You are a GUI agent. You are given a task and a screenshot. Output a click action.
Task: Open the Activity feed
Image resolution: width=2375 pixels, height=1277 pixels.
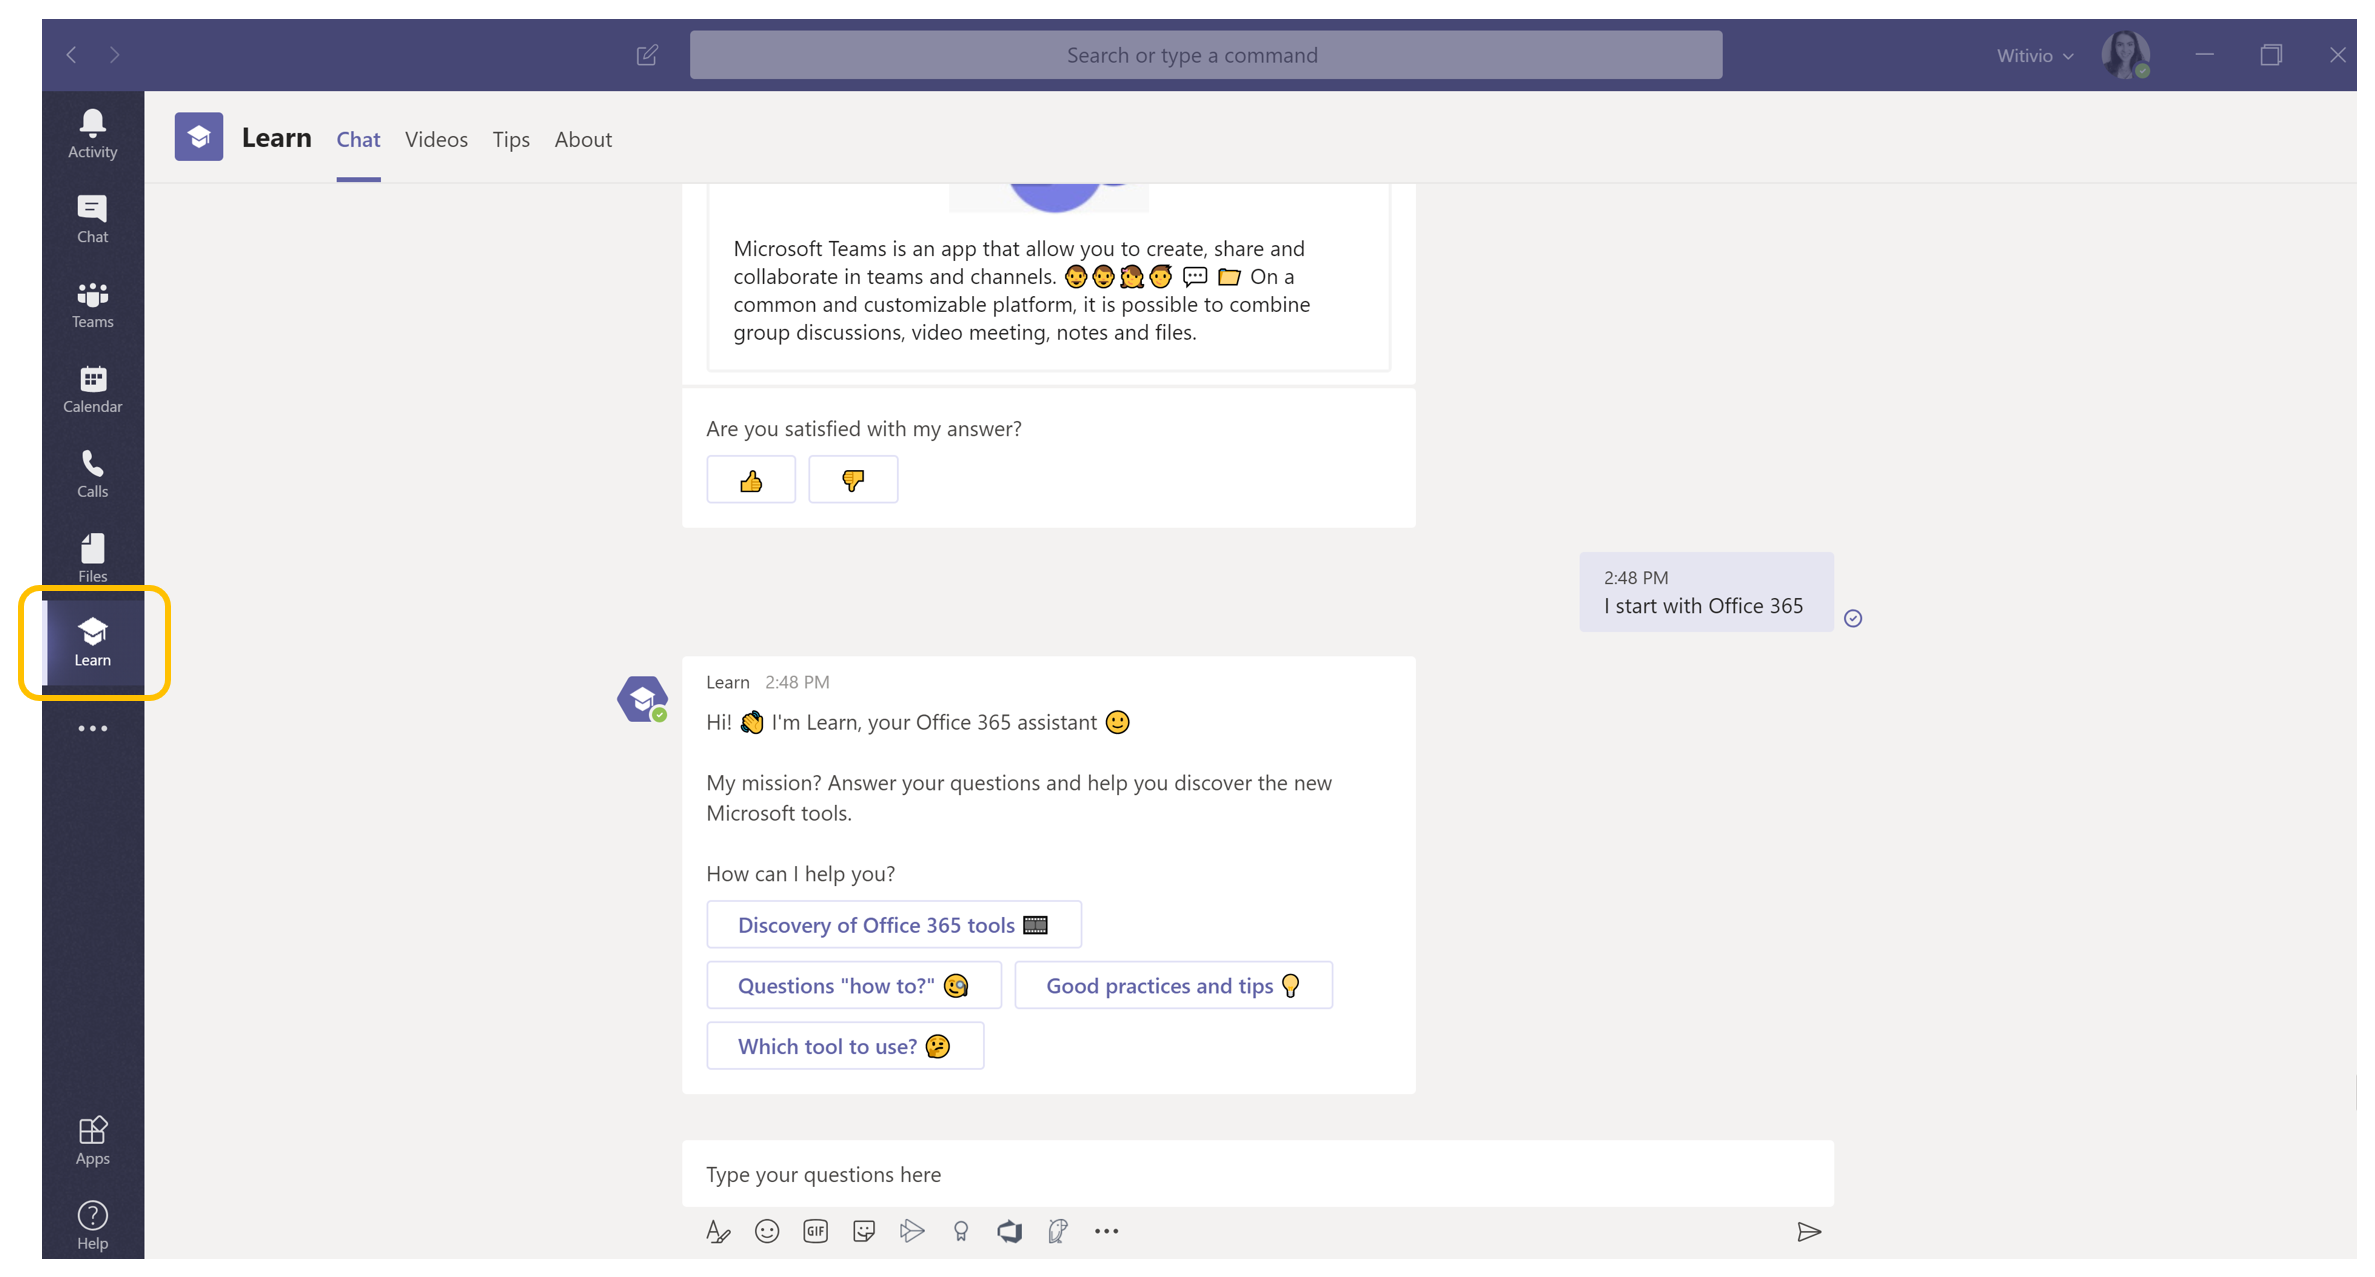[92, 134]
